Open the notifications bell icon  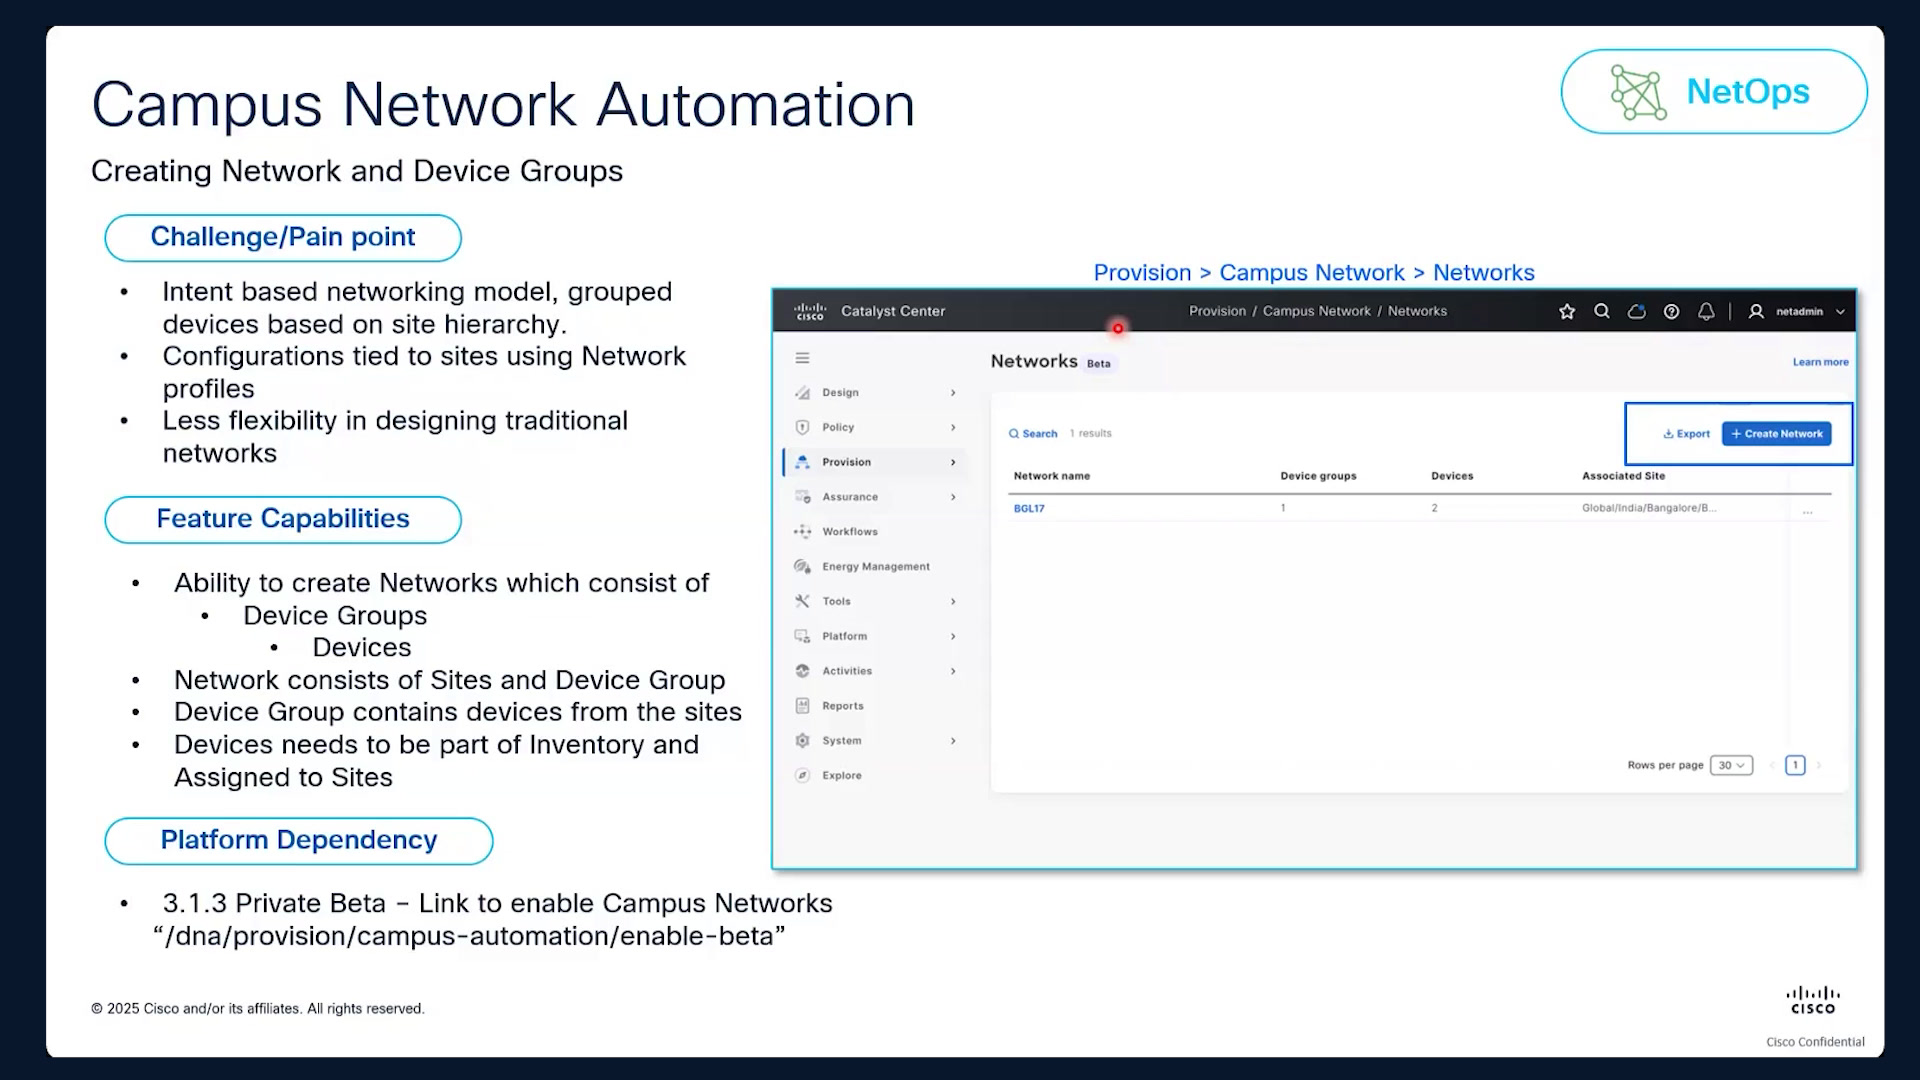click(x=1706, y=312)
